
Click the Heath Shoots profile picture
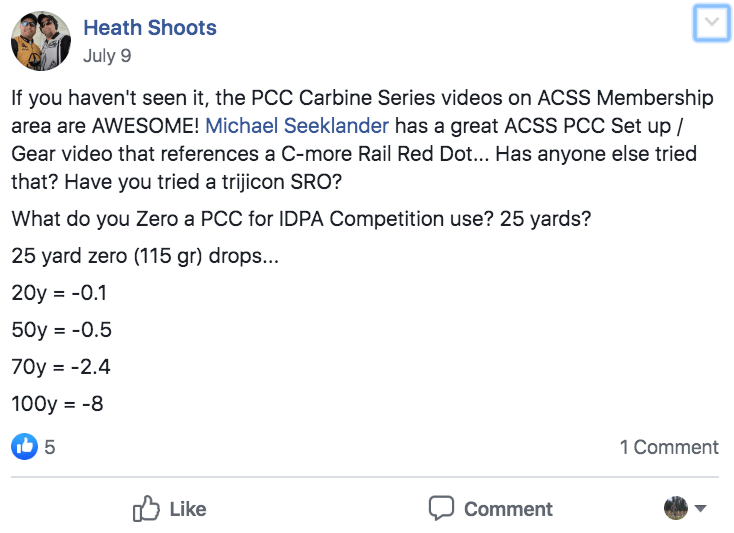coord(41,41)
